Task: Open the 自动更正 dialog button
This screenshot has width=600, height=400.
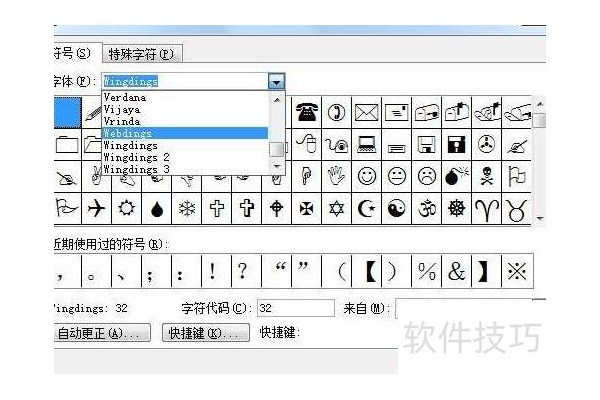Action: coord(102,333)
